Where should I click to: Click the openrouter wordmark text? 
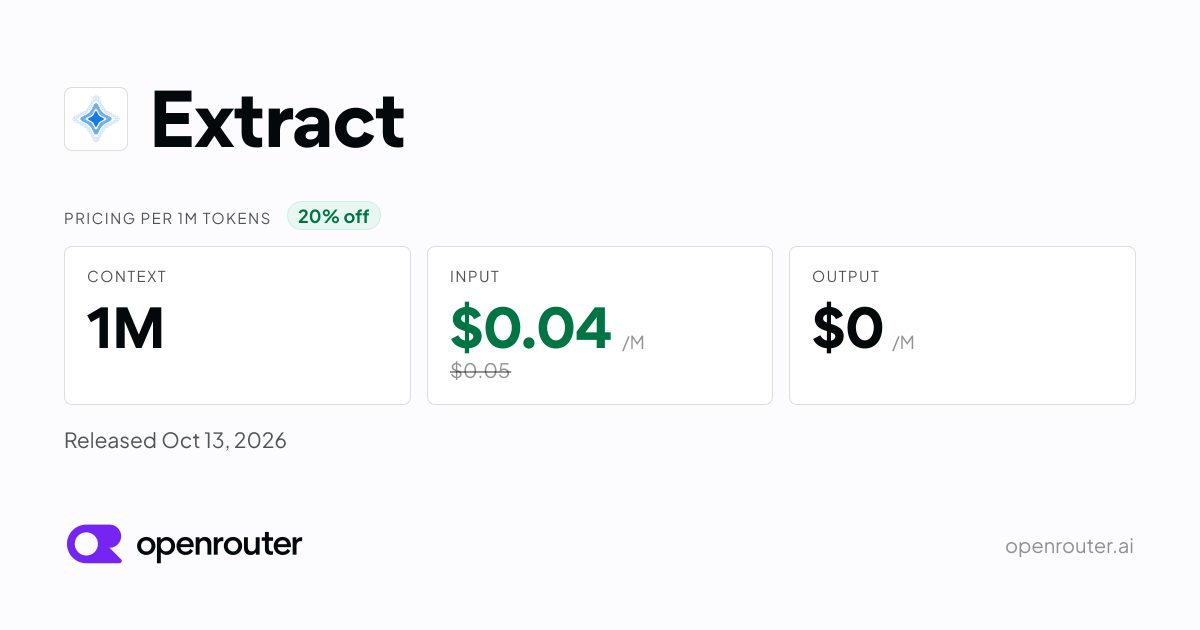(x=219, y=545)
